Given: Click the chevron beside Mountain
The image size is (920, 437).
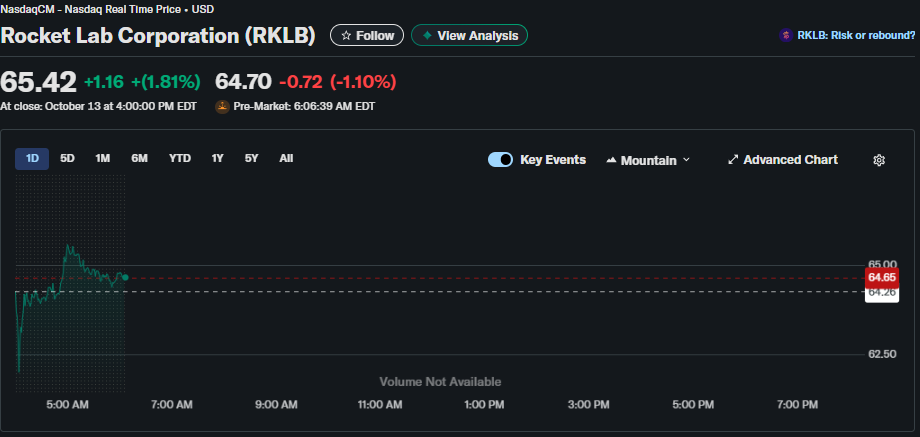Looking at the screenshot, I should pyautogui.click(x=686, y=160).
